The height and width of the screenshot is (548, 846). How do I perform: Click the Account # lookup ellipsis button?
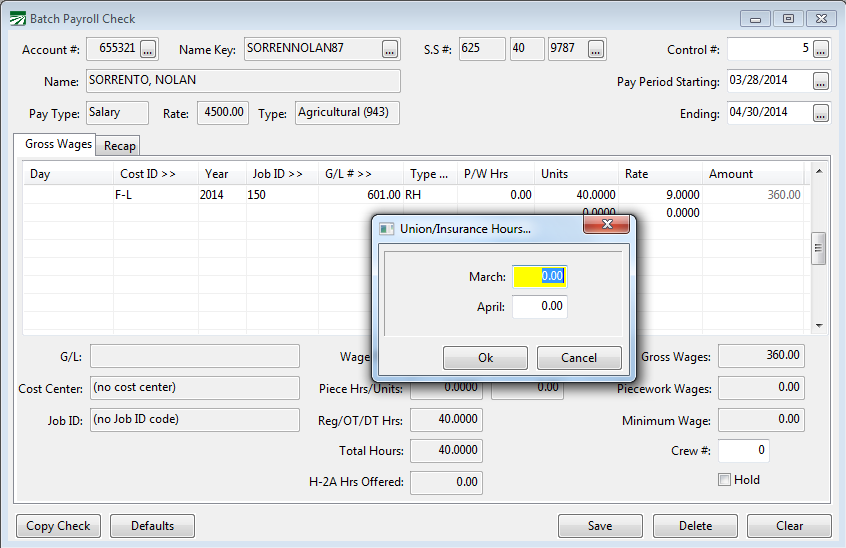pyautogui.click(x=149, y=49)
